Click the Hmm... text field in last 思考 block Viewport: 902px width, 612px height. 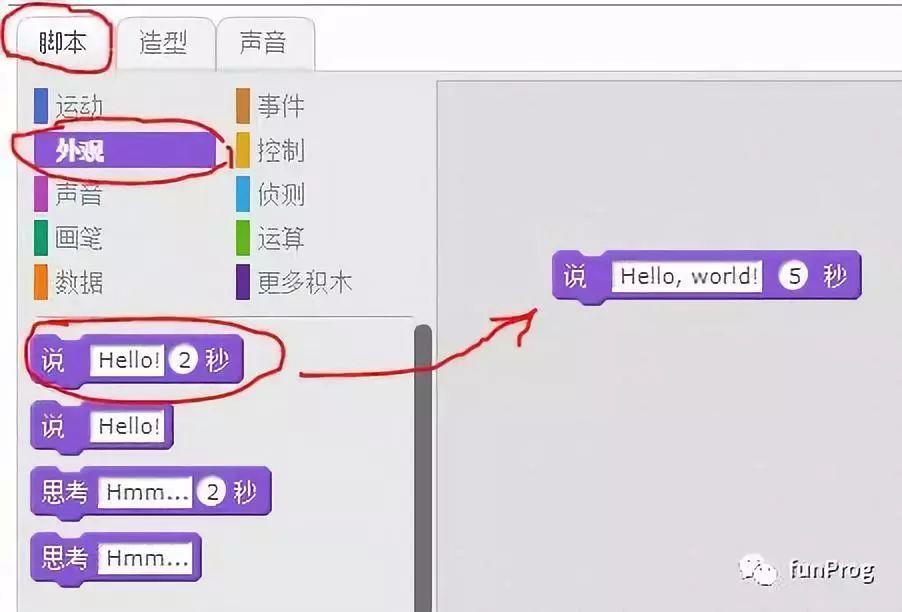click(x=147, y=558)
